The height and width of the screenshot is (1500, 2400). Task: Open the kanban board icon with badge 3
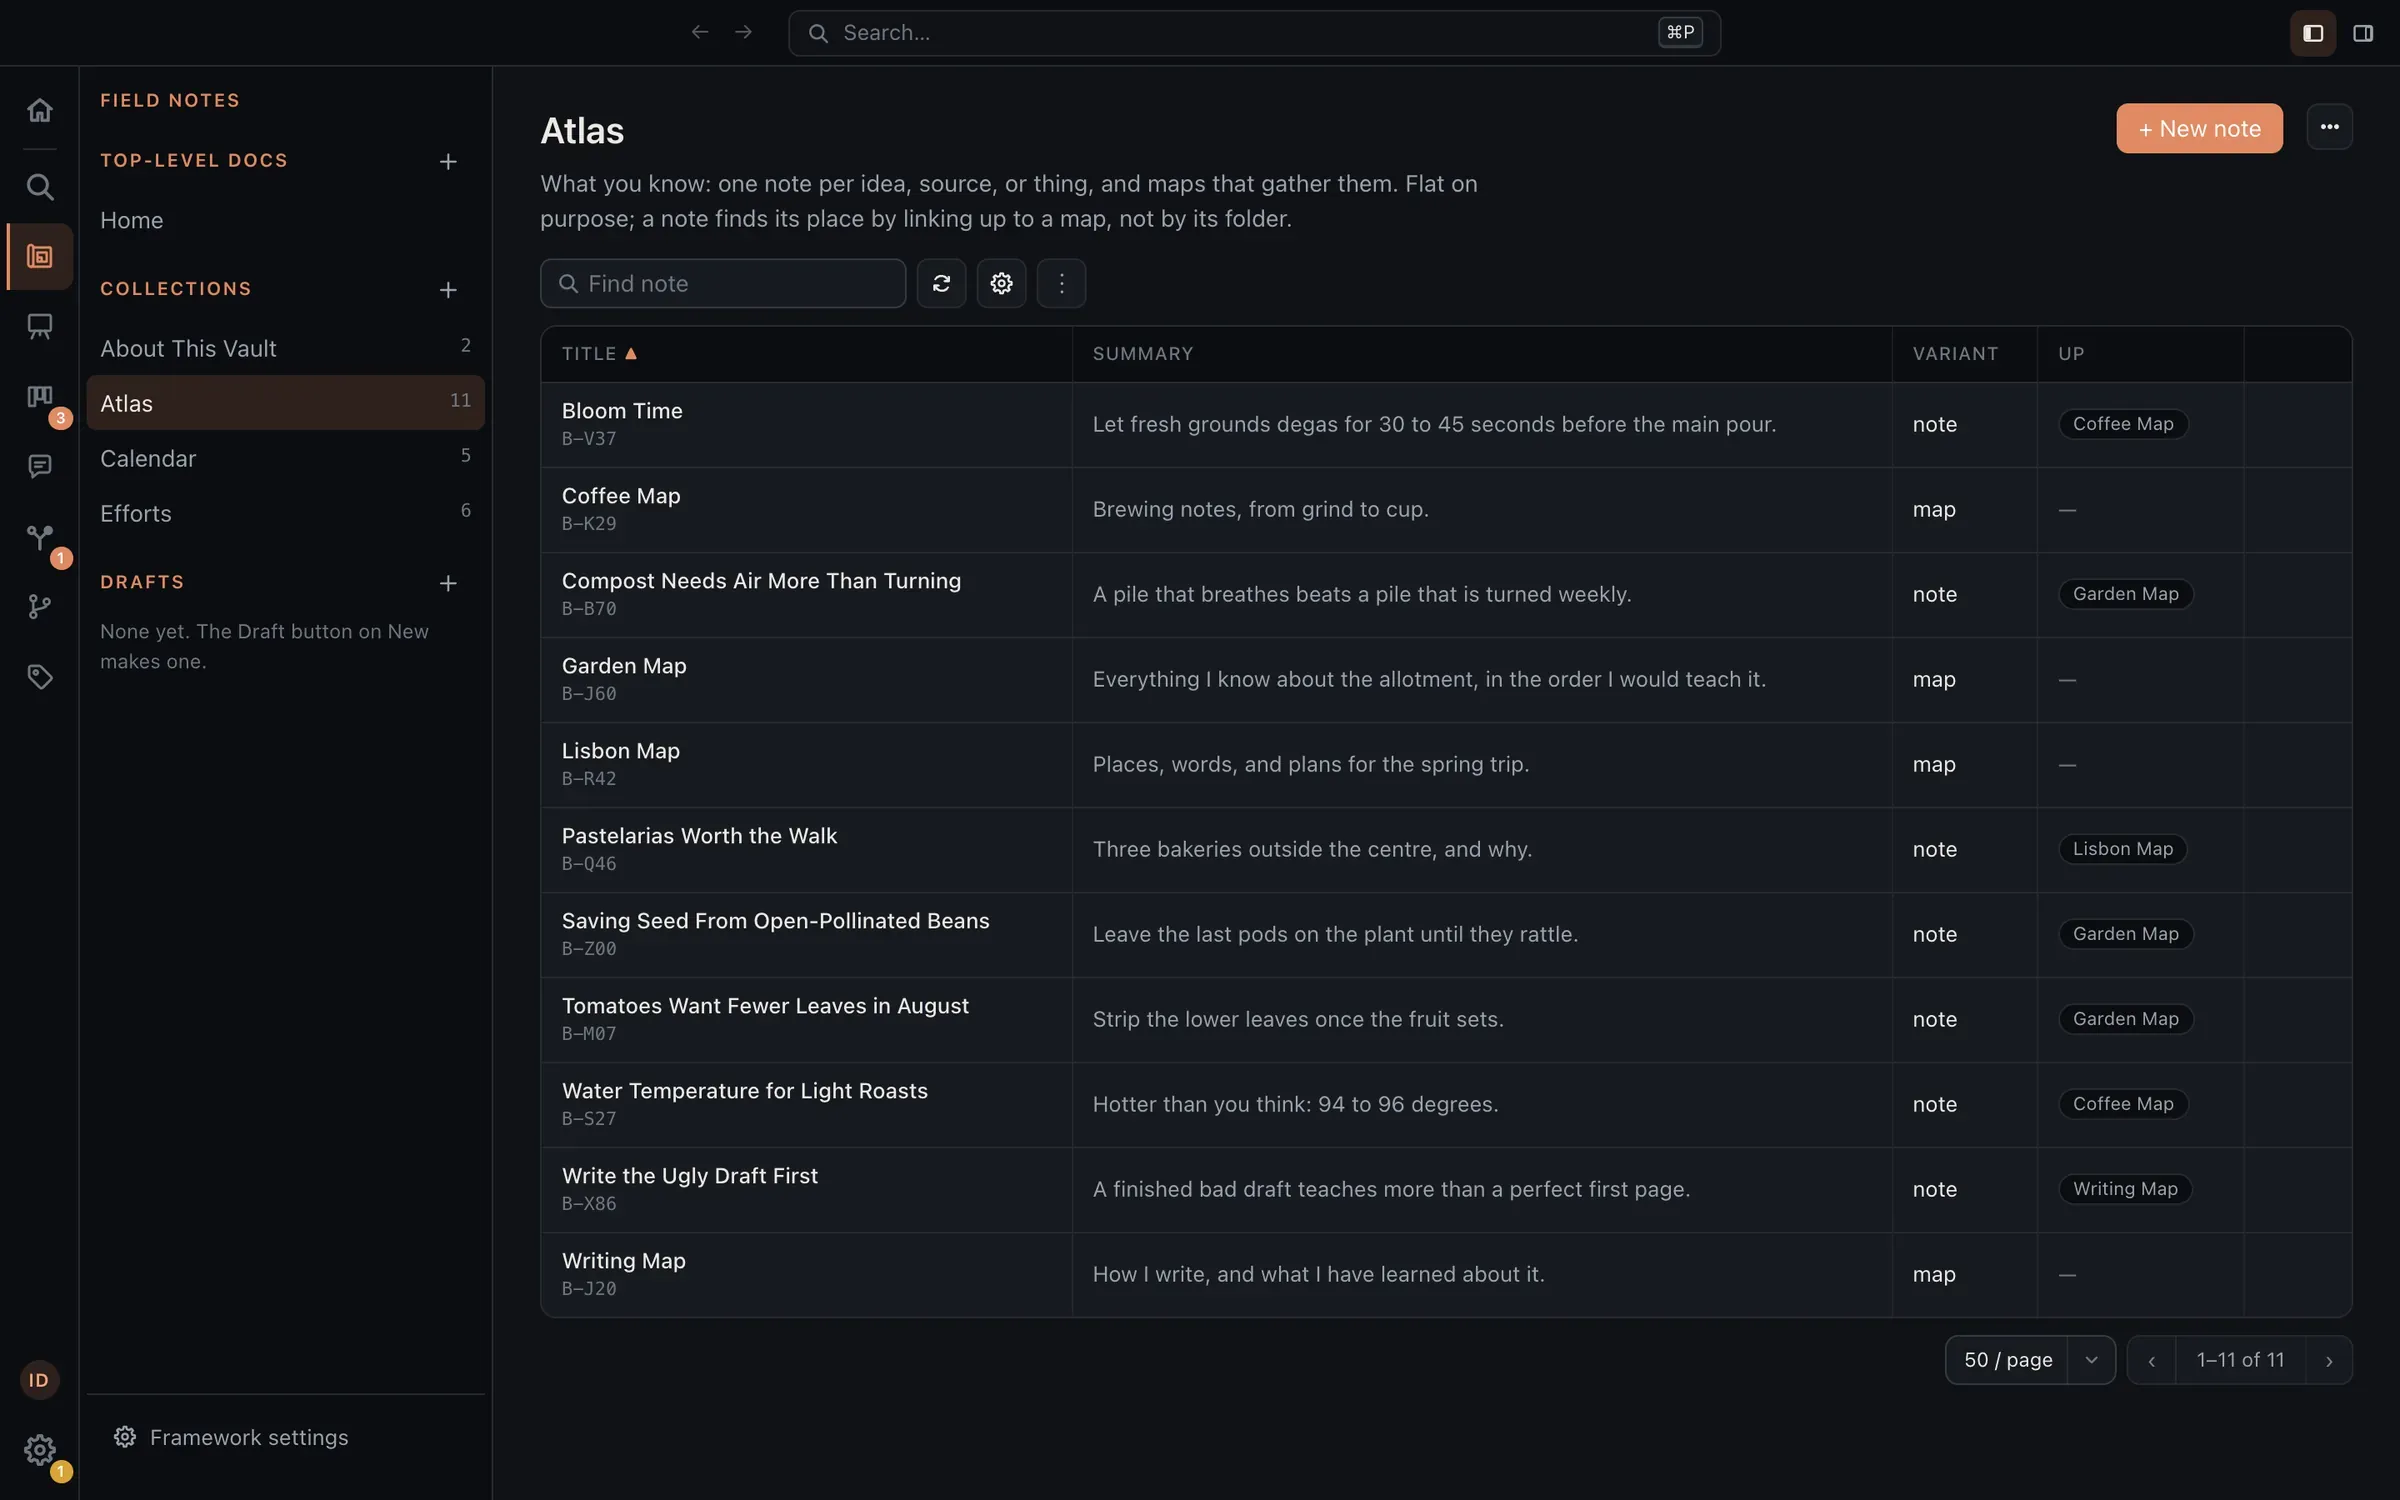(x=39, y=397)
